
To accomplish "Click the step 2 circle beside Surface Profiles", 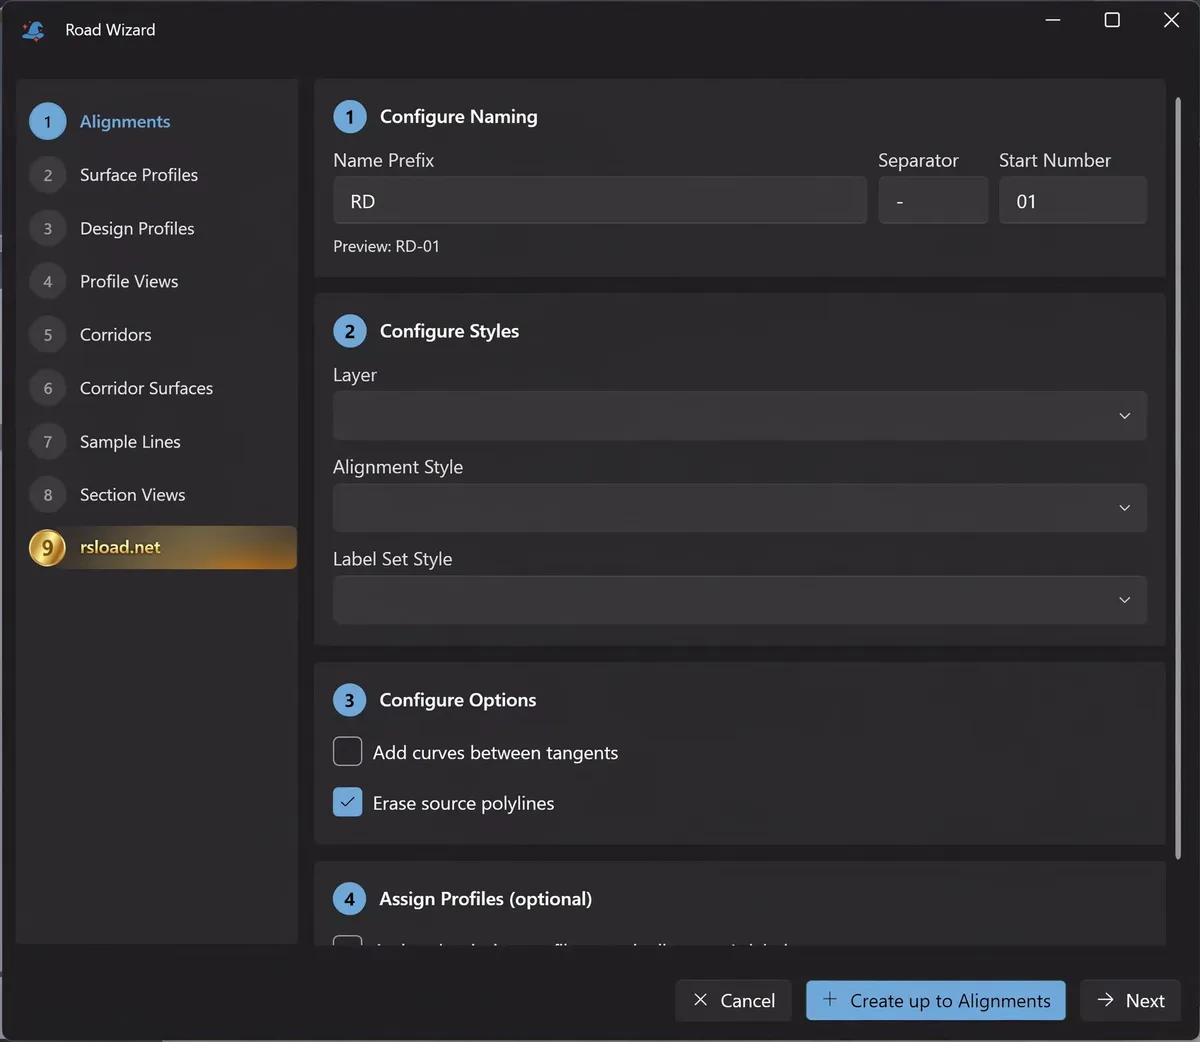I will [47, 175].
